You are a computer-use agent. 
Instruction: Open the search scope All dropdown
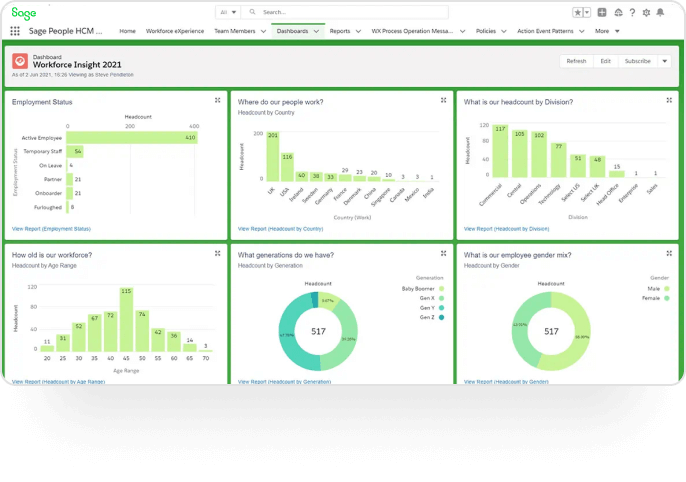pyautogui.click(x=228, y=12)
